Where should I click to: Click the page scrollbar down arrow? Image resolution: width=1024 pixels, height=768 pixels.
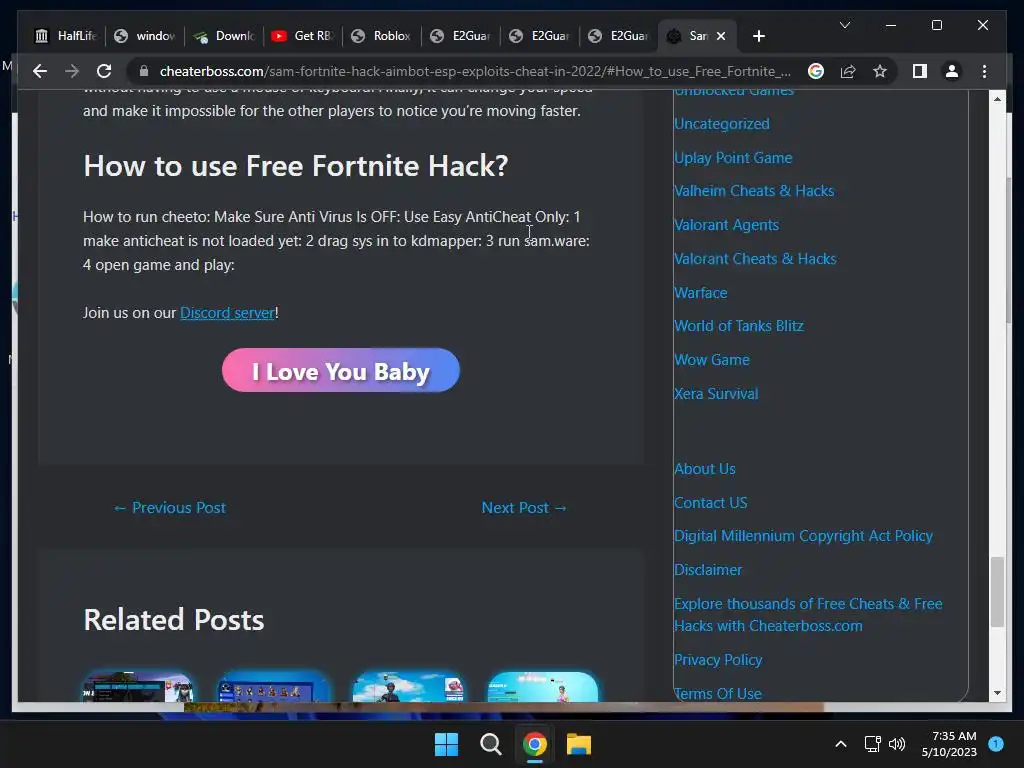coord(997,693)
